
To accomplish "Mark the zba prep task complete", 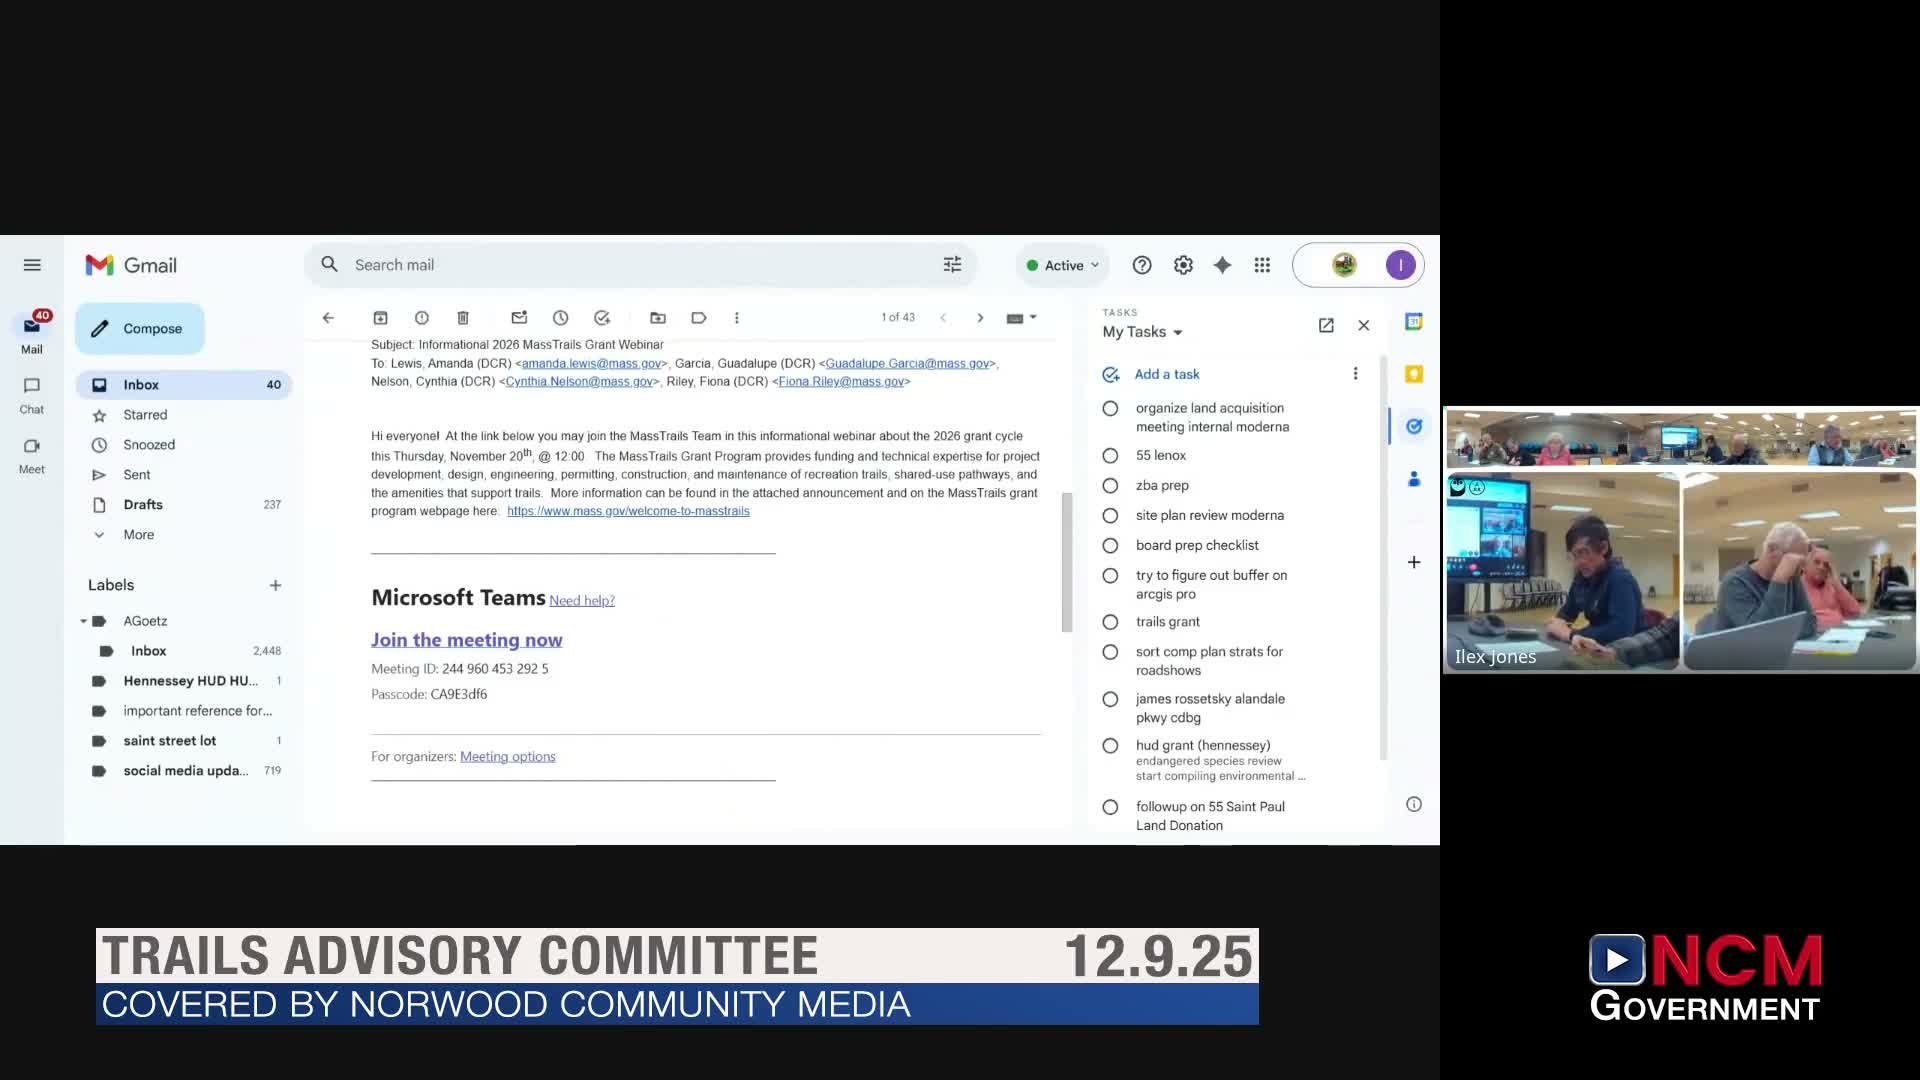I will tap(1110, 486).
